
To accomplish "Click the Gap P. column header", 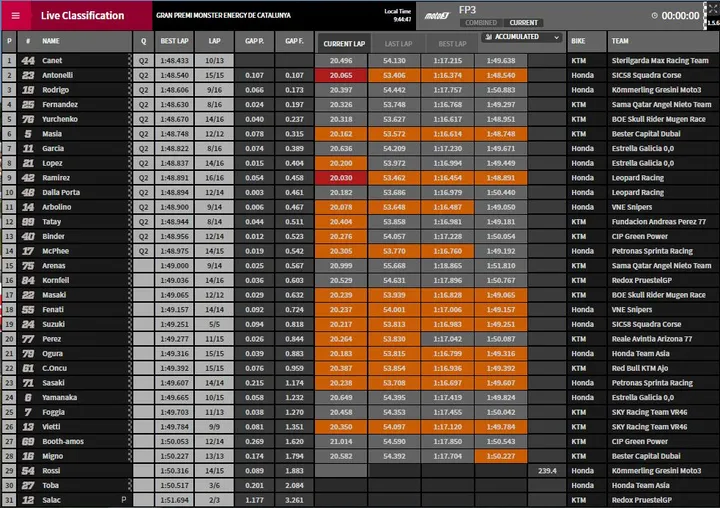I will [254, 41].
